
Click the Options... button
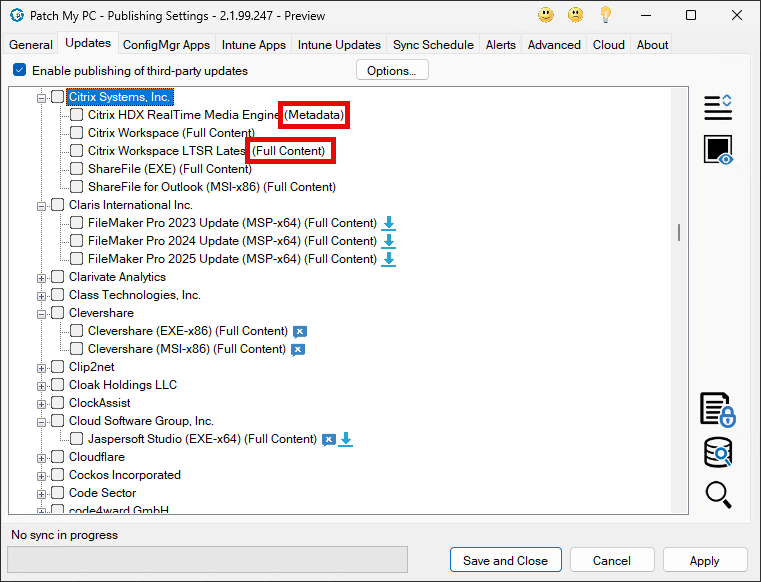pyautogui.click(x=392, y=70)
